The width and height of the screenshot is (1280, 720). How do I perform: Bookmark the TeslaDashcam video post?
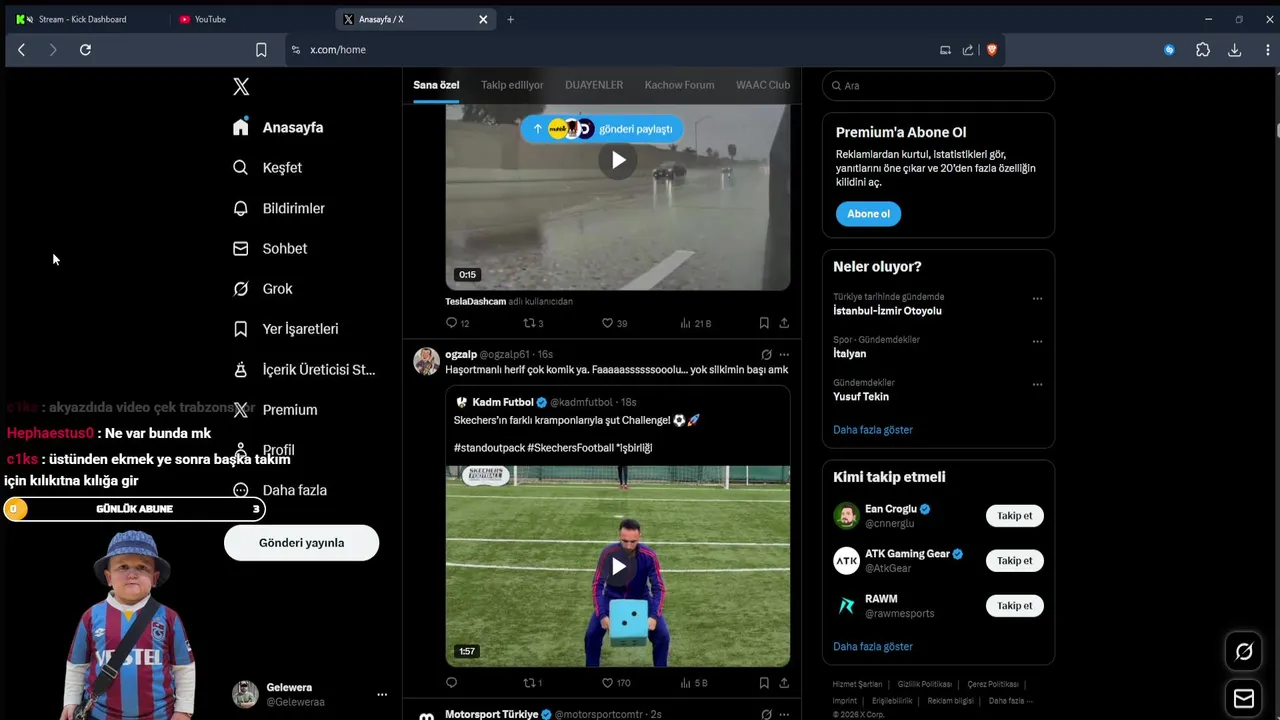point(764,323)
